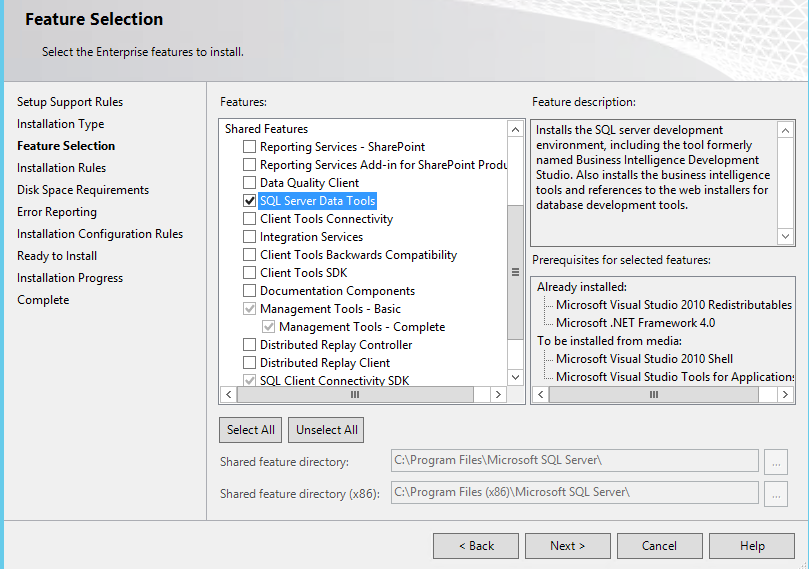
Task: Check Data Quality Client feature
Action: coord(249,183)
